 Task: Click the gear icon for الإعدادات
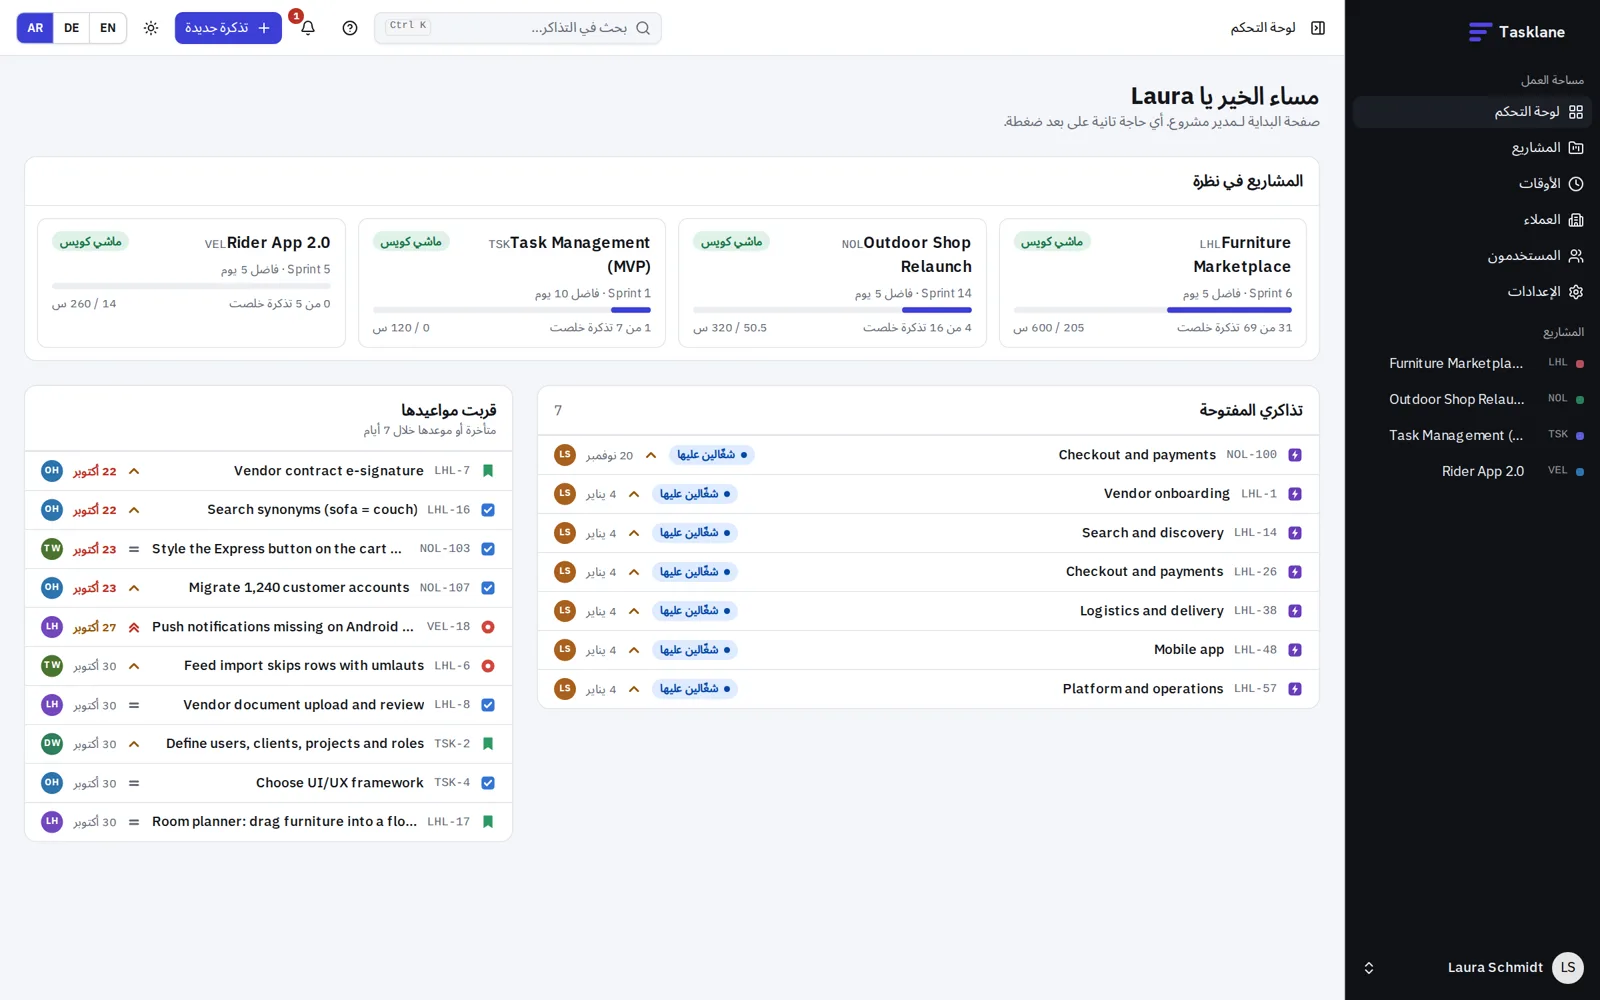(x=1576, y=292)
